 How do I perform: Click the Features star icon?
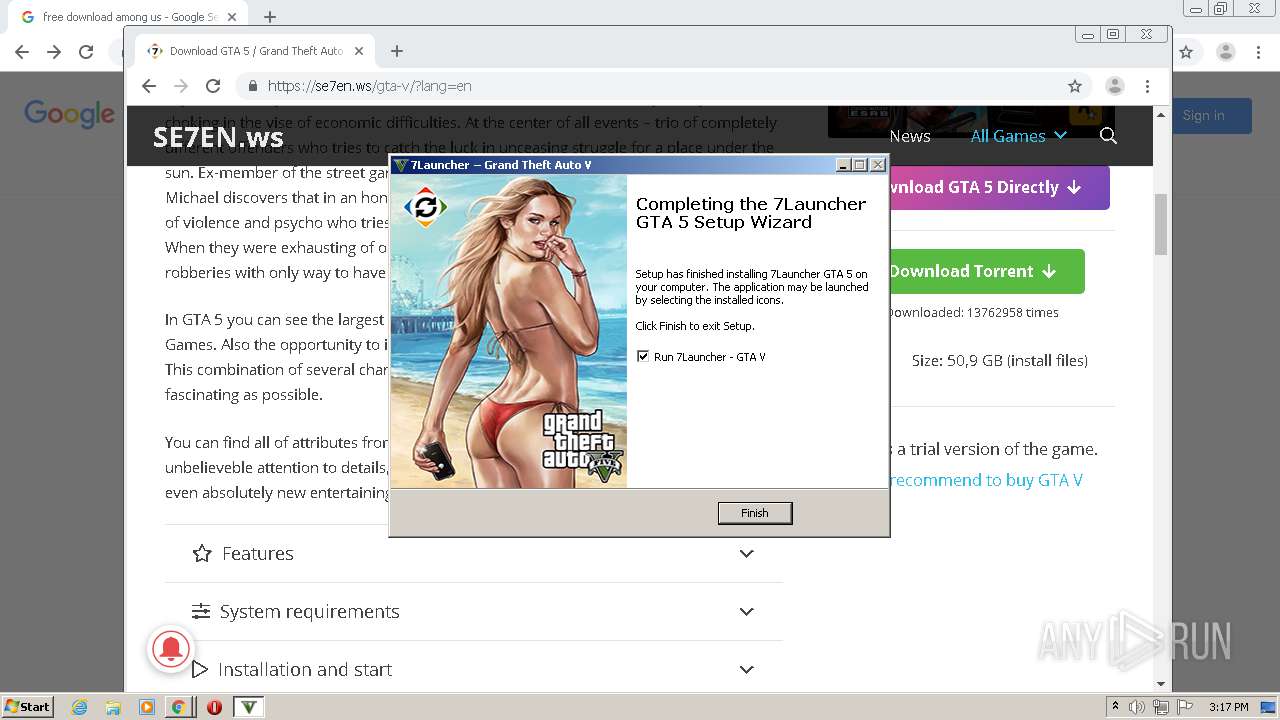pos(202,553)
